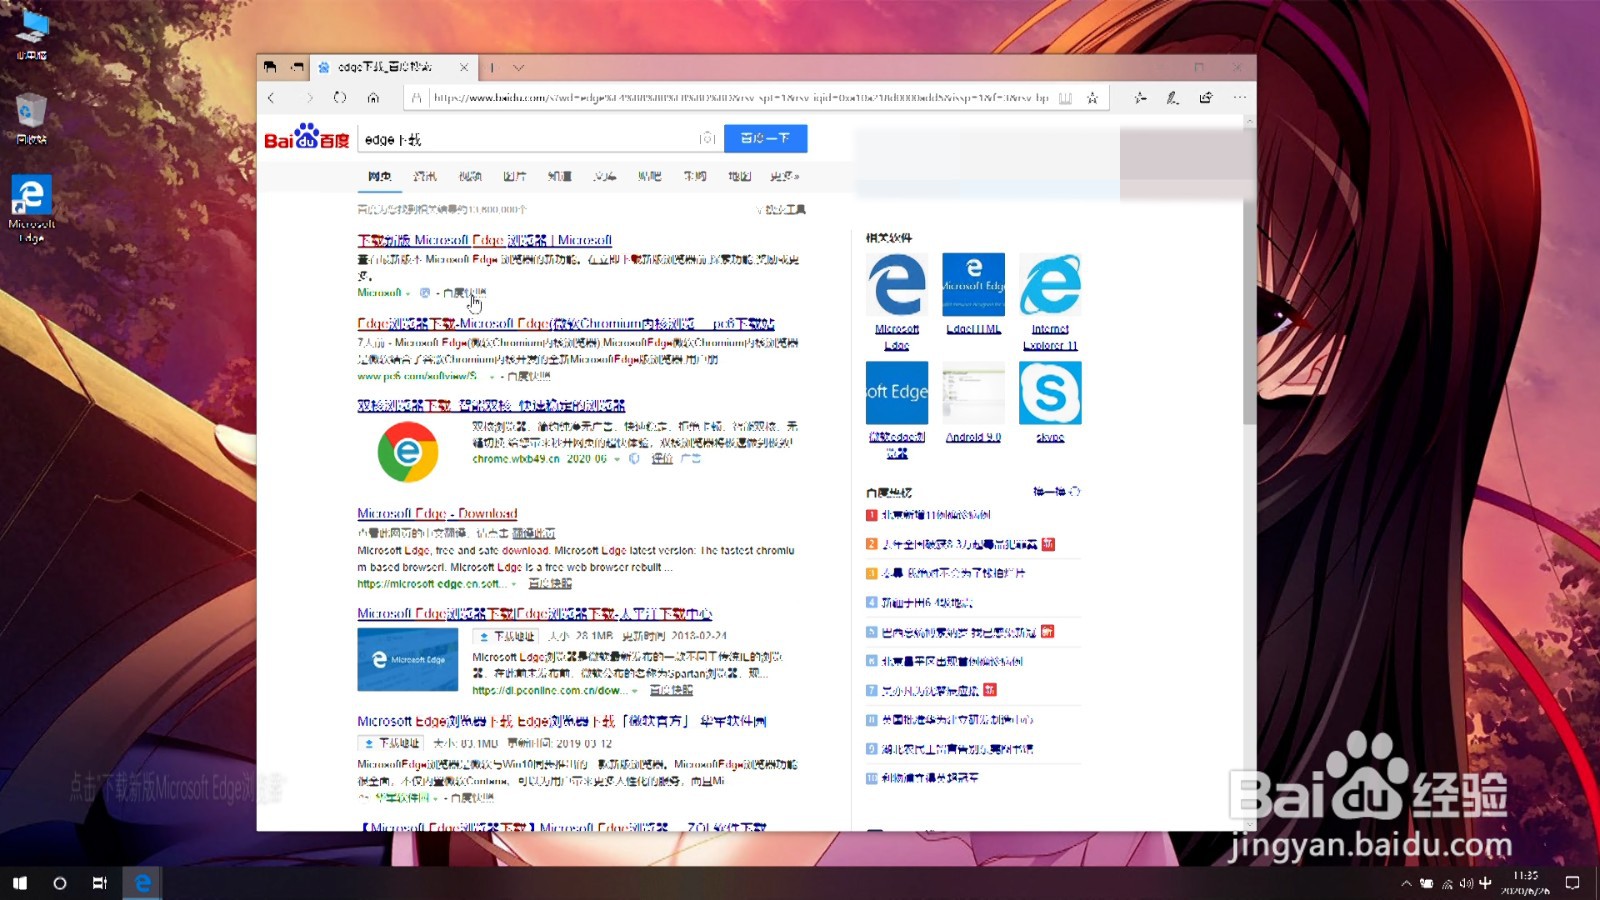1600x900 pixels.
Task: Open Cortana search circle on taskbar
Action: pyautogui.click(x=60, y=883)
